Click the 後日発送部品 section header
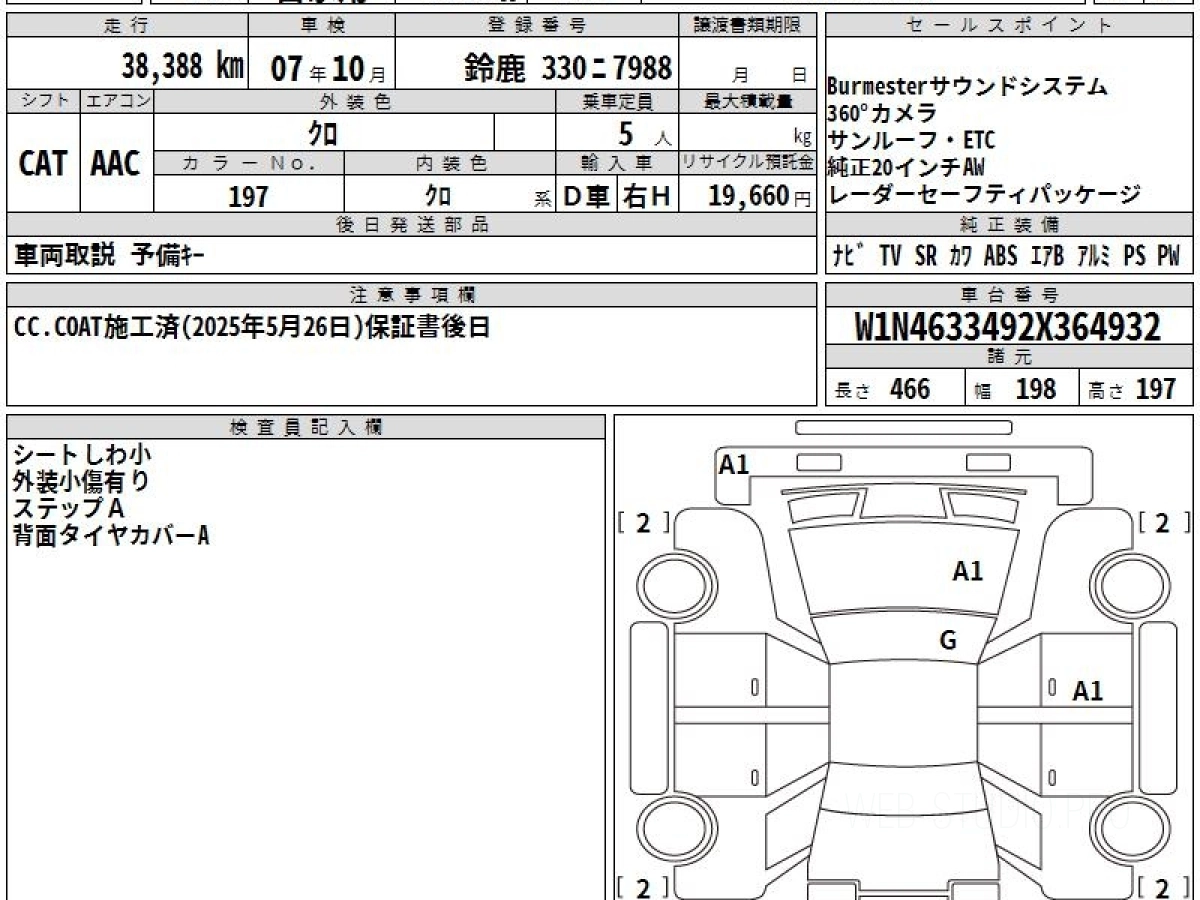Image resolution: width=1200 pixels, height=900 pixels. tap(411, 225)
